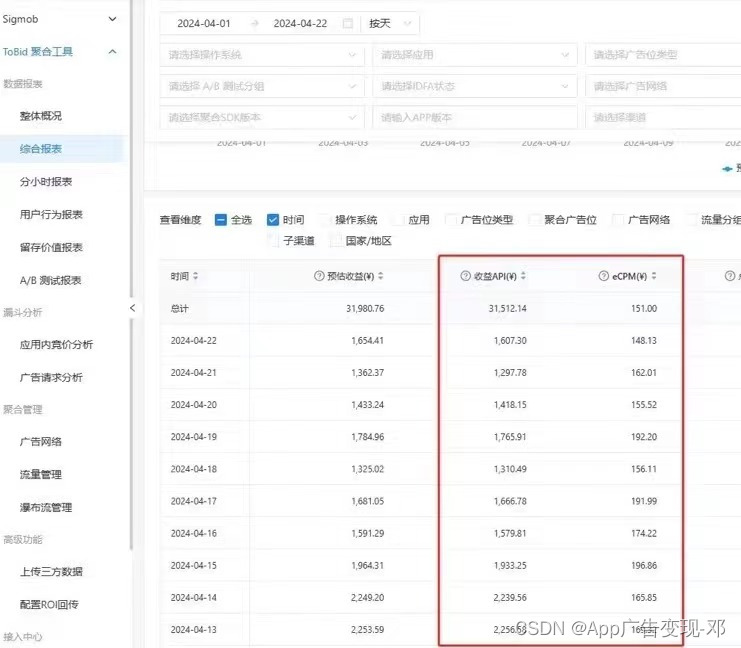
Task: Open A/B 测试报表
Action: pos(51,280)
